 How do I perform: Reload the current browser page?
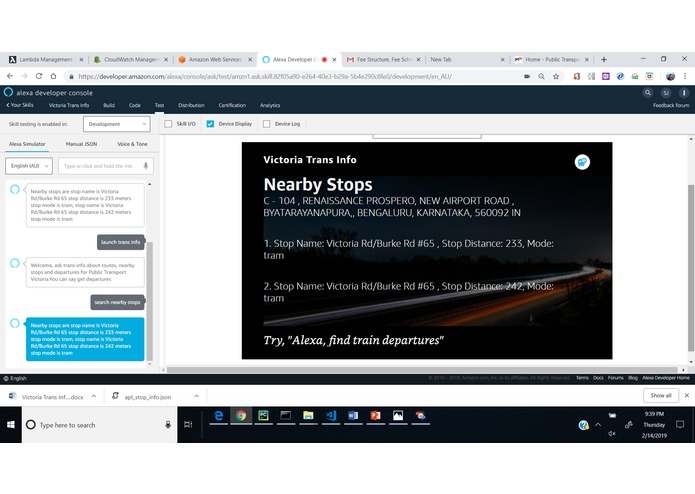[39, 76]
